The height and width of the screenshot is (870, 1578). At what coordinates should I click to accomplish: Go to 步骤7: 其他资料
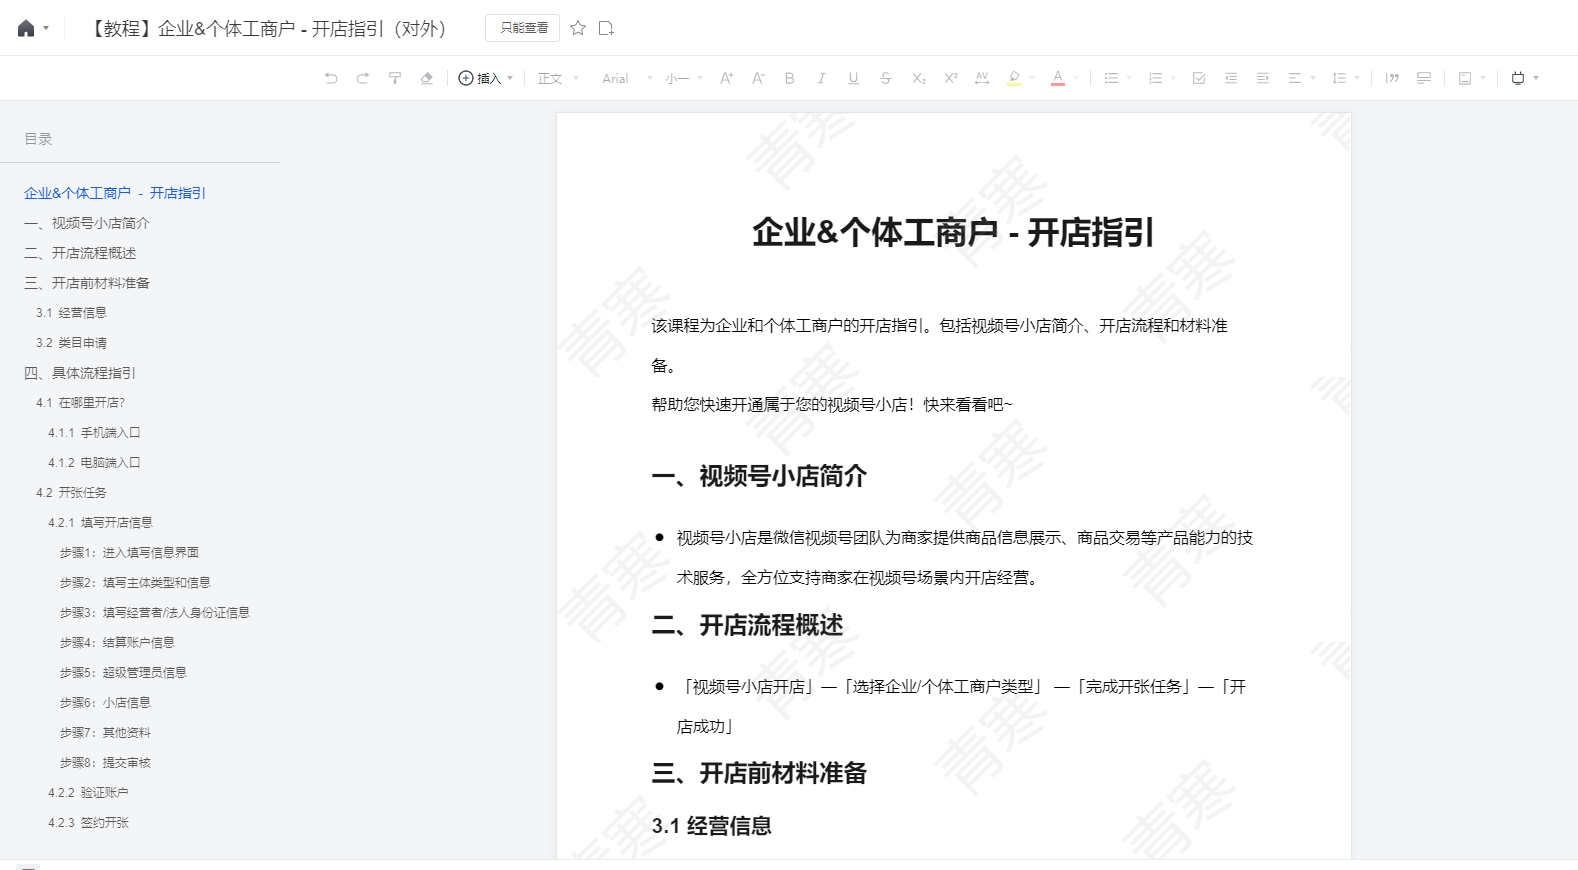click(x=105, y=733)
